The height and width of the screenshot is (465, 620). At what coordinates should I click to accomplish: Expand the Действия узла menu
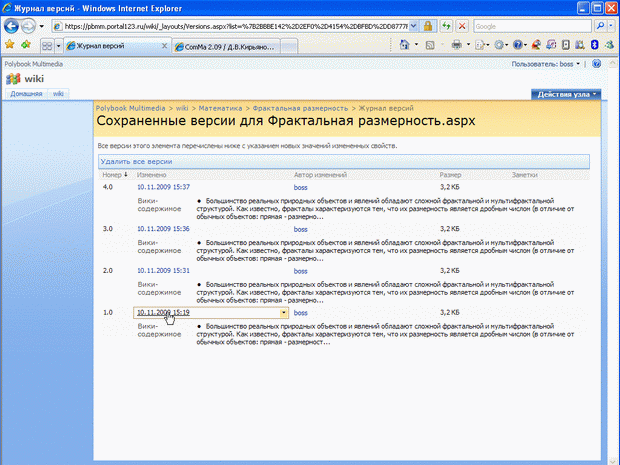tap(567, 94)
